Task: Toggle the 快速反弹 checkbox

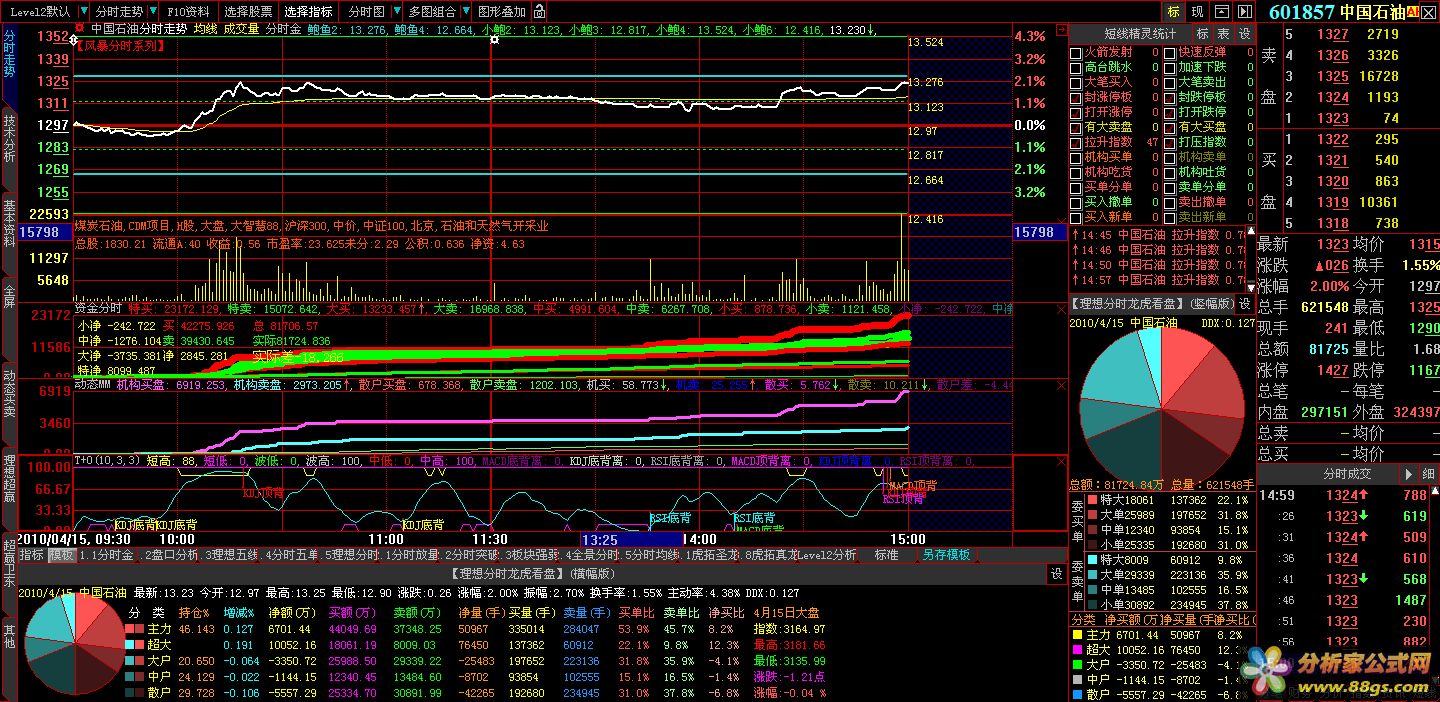Action: click(1169, 52)
